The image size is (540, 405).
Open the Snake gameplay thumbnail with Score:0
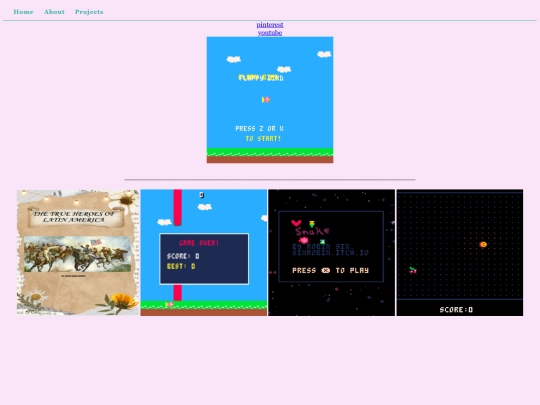click(460, 252)
